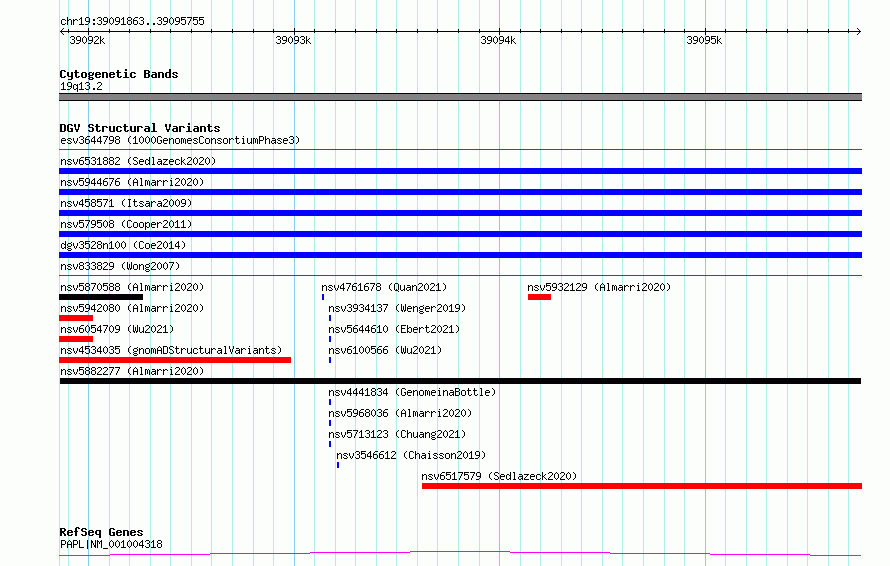Click the dgv3528n100 Coe2014 blue bar
Viewport: 890px width, 566px height.
coord(460,255)
